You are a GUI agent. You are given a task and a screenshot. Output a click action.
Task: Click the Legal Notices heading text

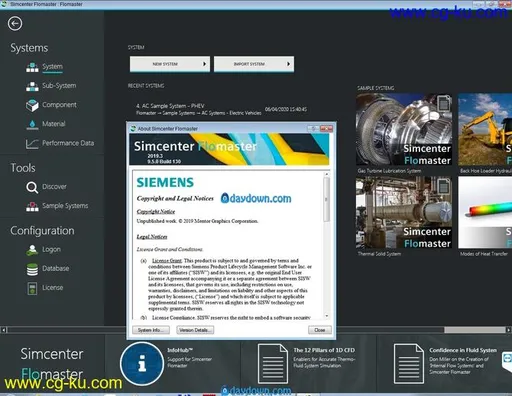(x=152, y=237)
